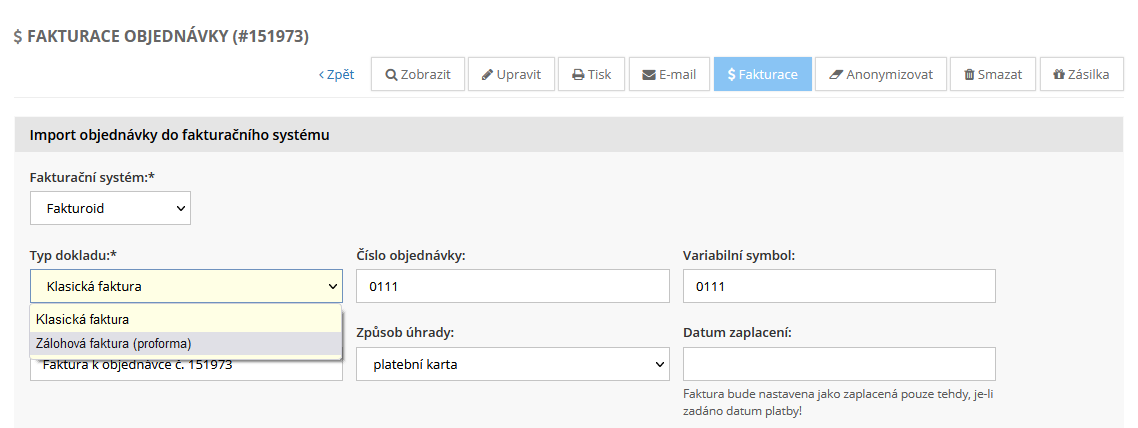
Task: Click the envelope icon on E-mail
Action: point(649,75)
